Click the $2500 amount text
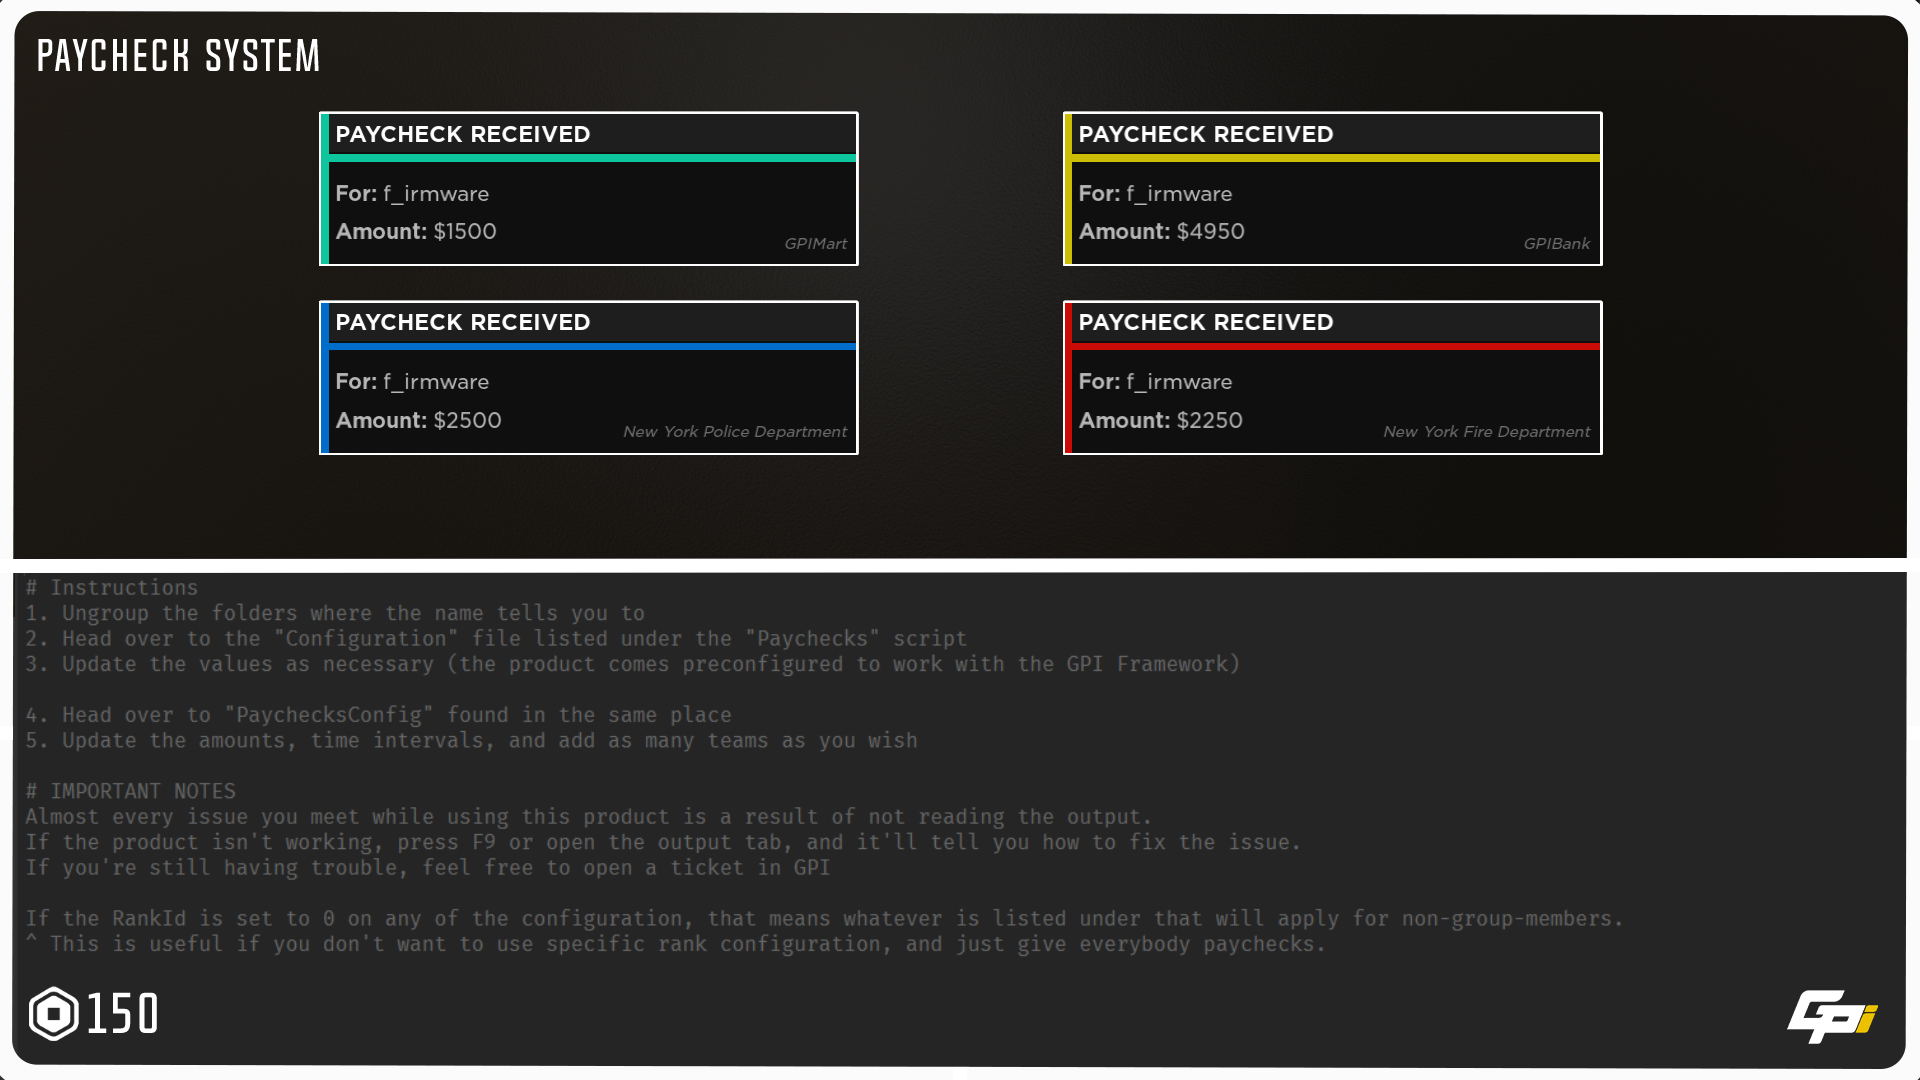This screenshot has height=1080, width=1920. point(467,420)
